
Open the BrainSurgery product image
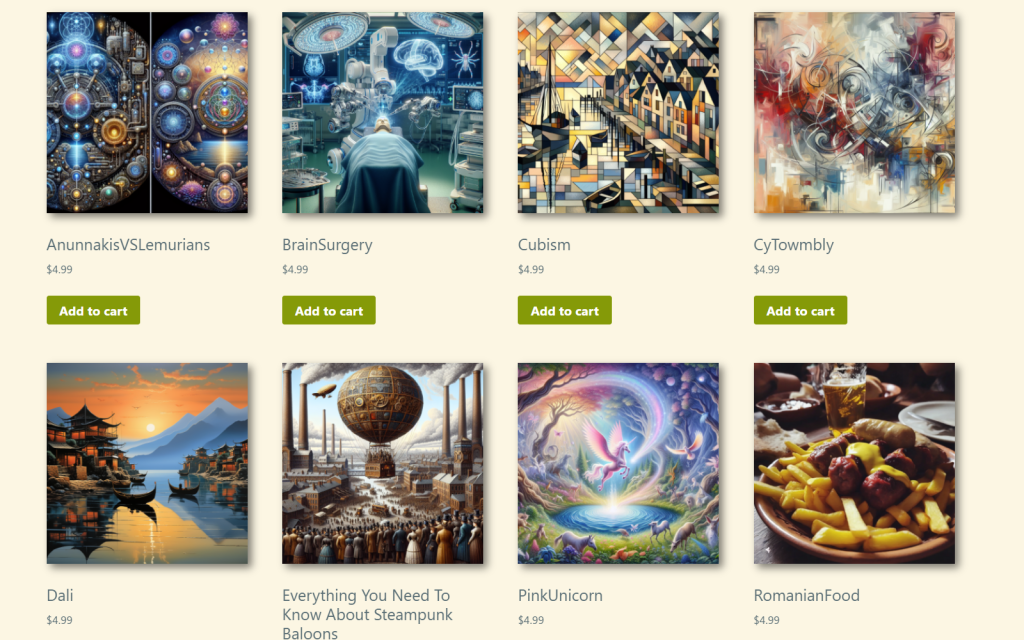click(x=383, y=112)
